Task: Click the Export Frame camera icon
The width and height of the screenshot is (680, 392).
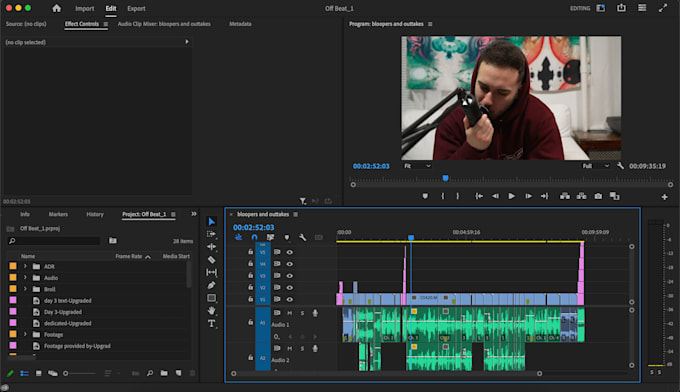Action: pos(598,196)
